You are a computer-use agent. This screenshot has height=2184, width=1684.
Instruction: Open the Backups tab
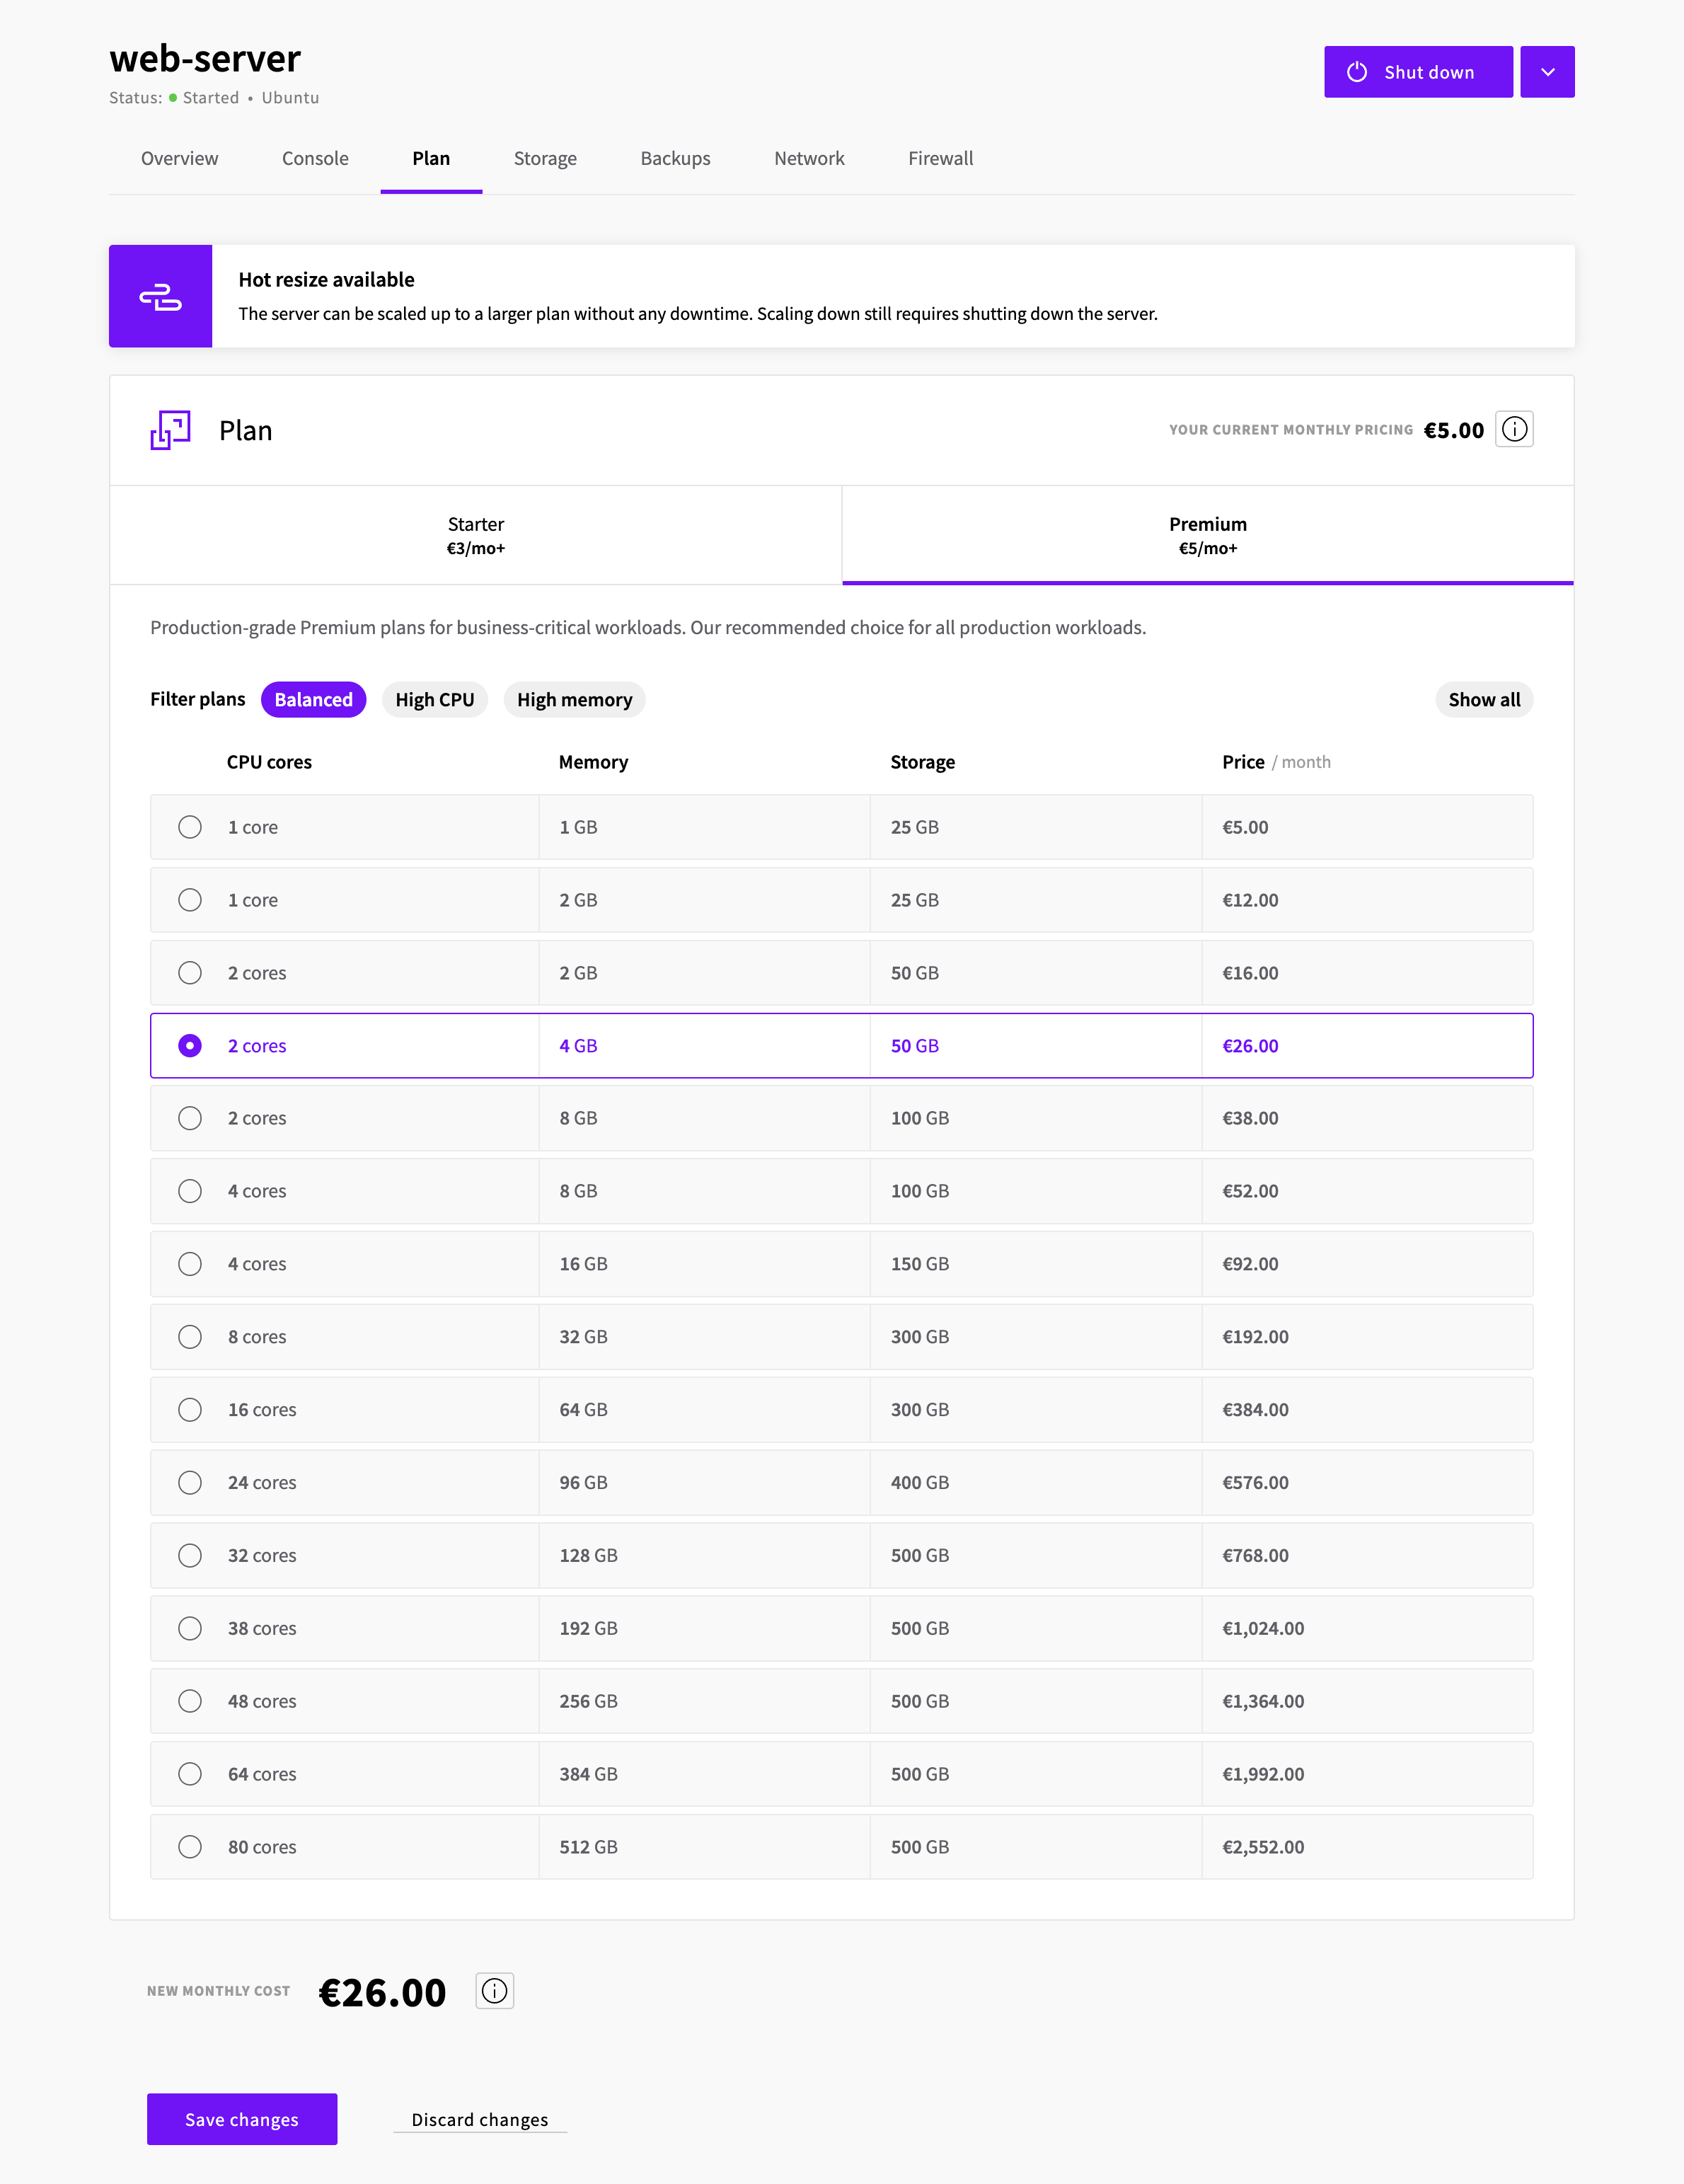pos(675,158)
